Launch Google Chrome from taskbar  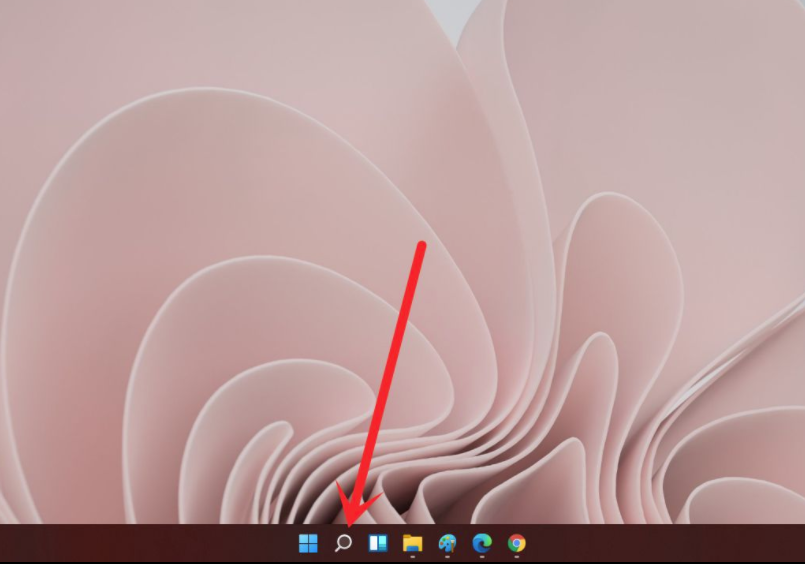point(517,543)
